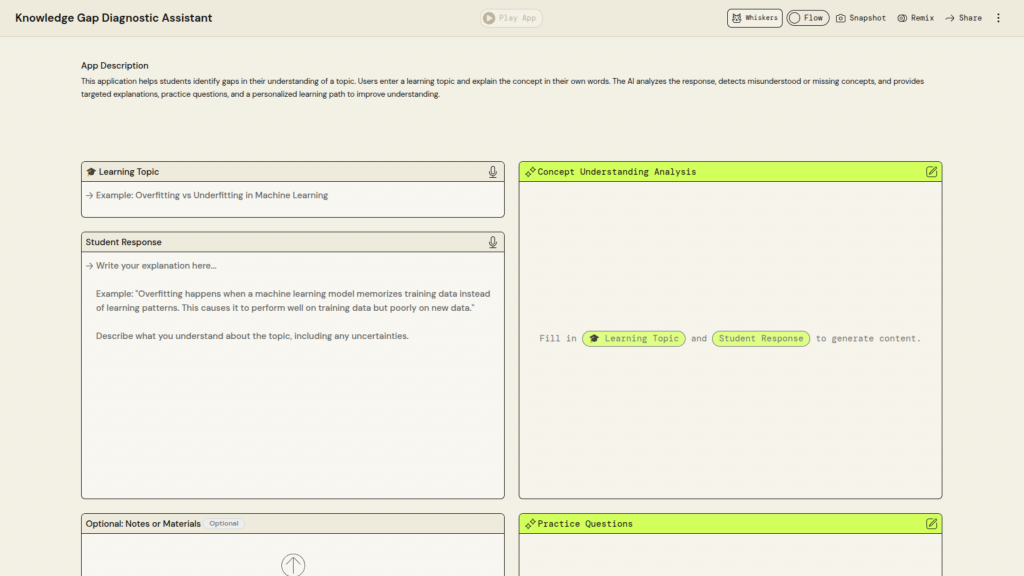Click the edit icon on Practice Questions

click(931, 524)
